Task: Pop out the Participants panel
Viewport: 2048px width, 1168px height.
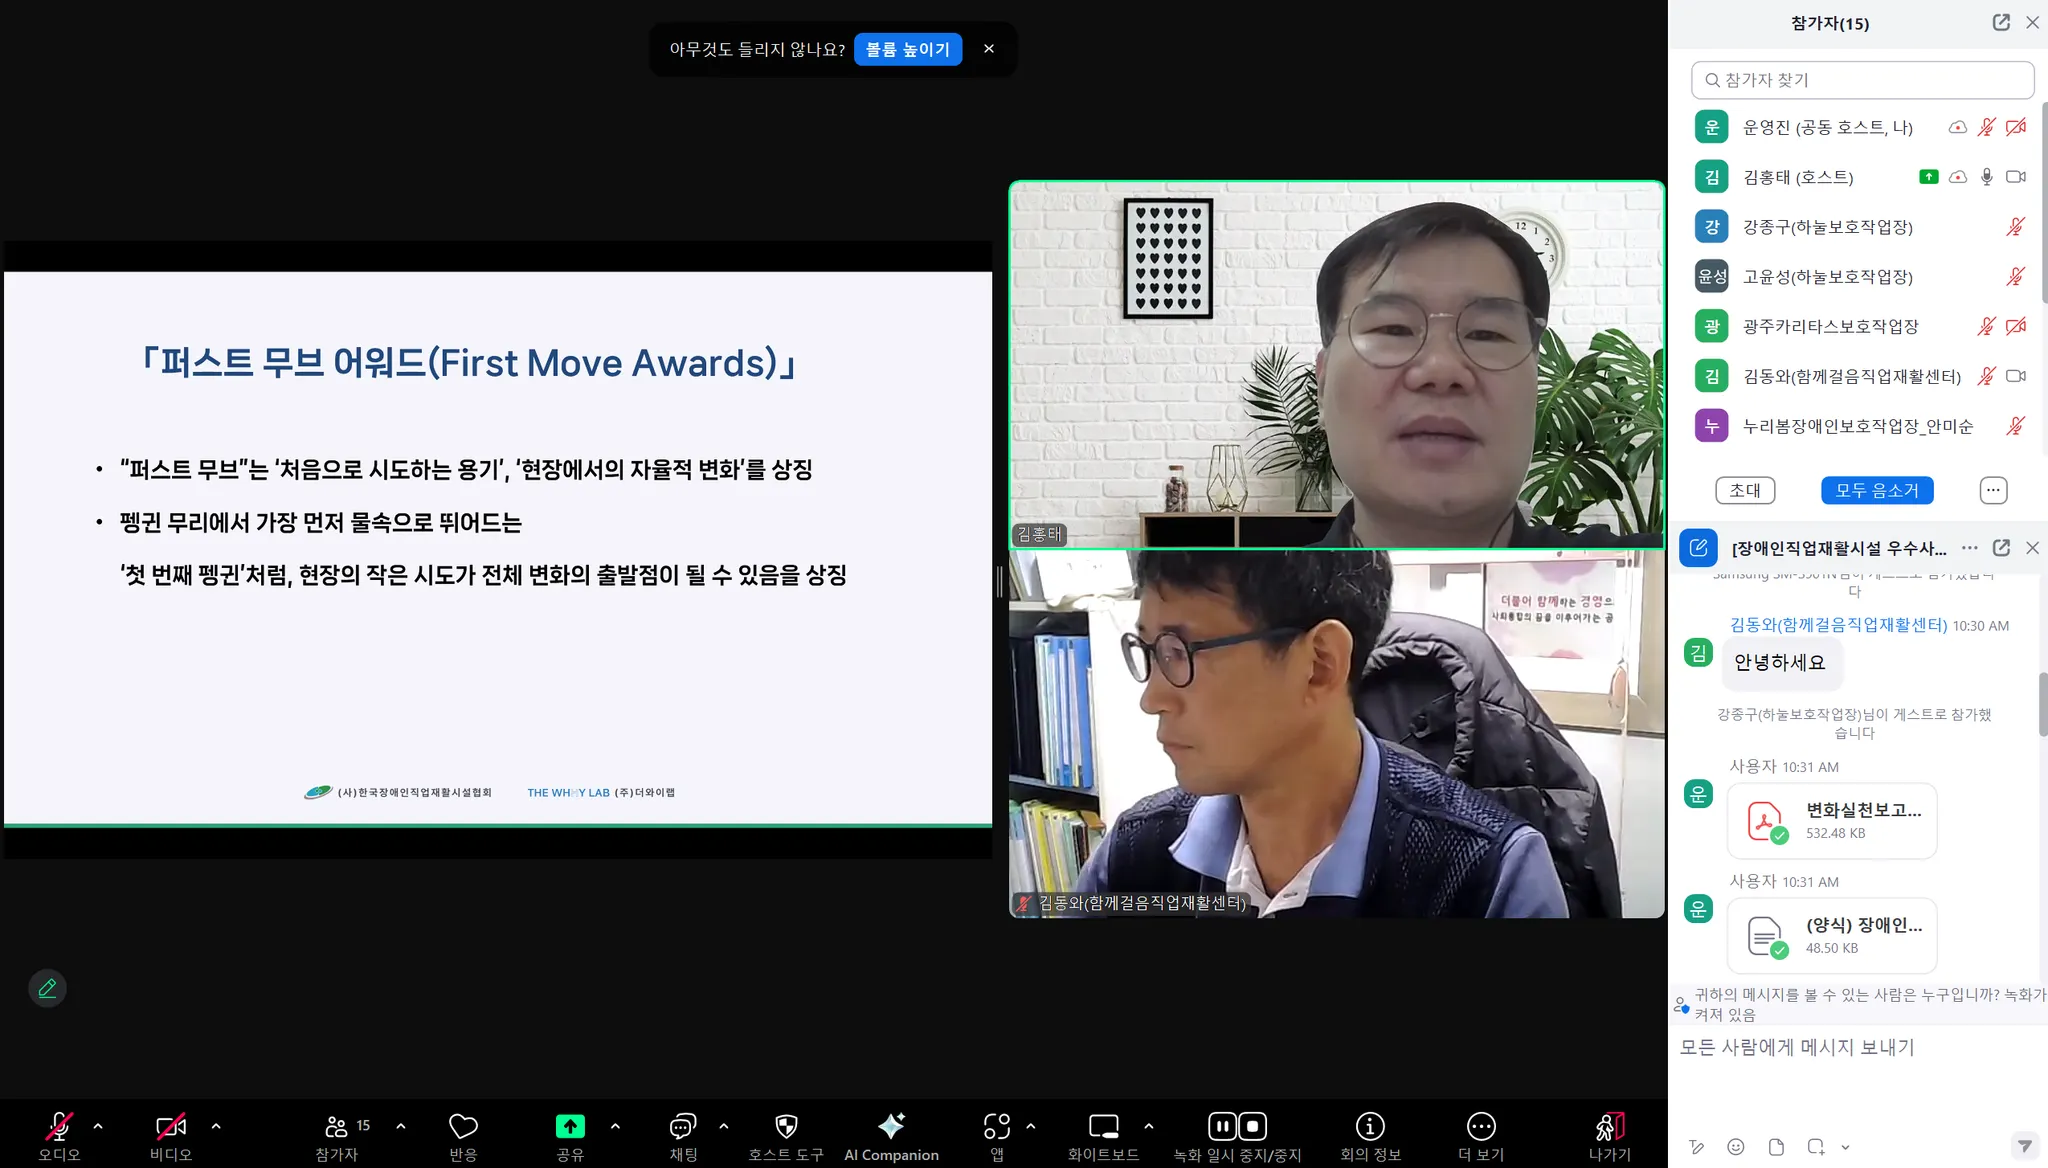Action: 2001,22
